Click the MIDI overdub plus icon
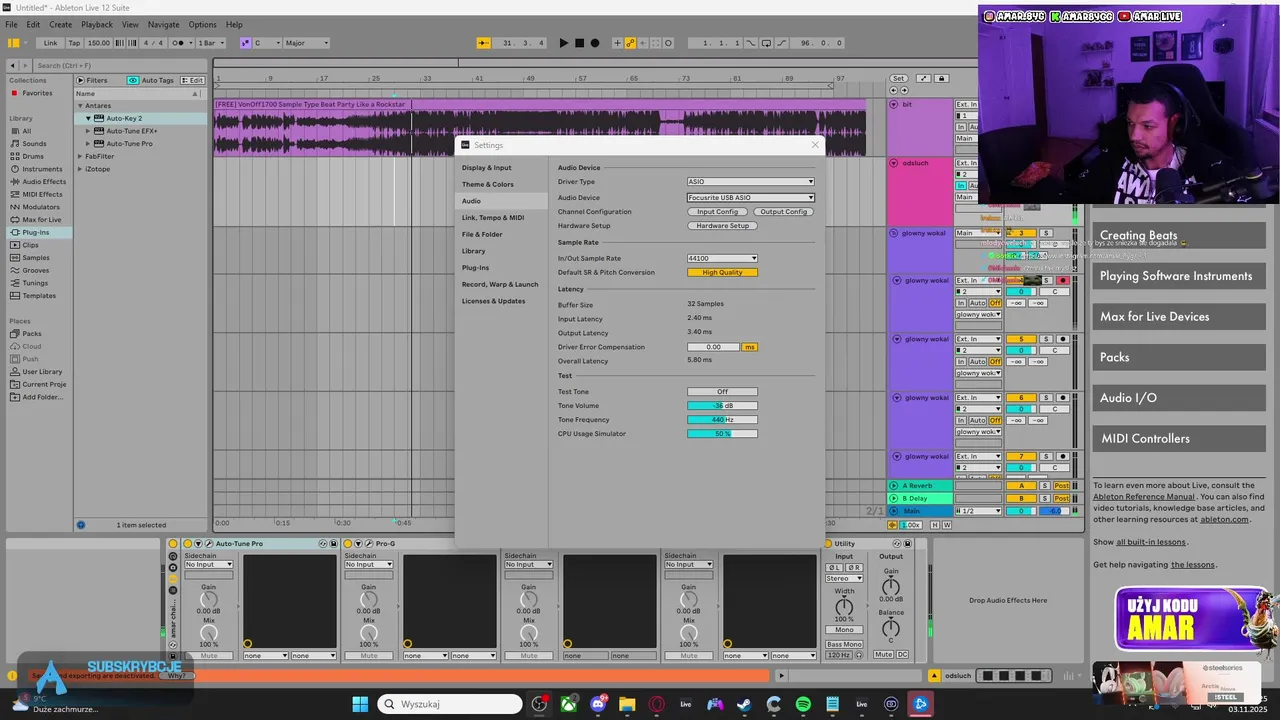 618,43
